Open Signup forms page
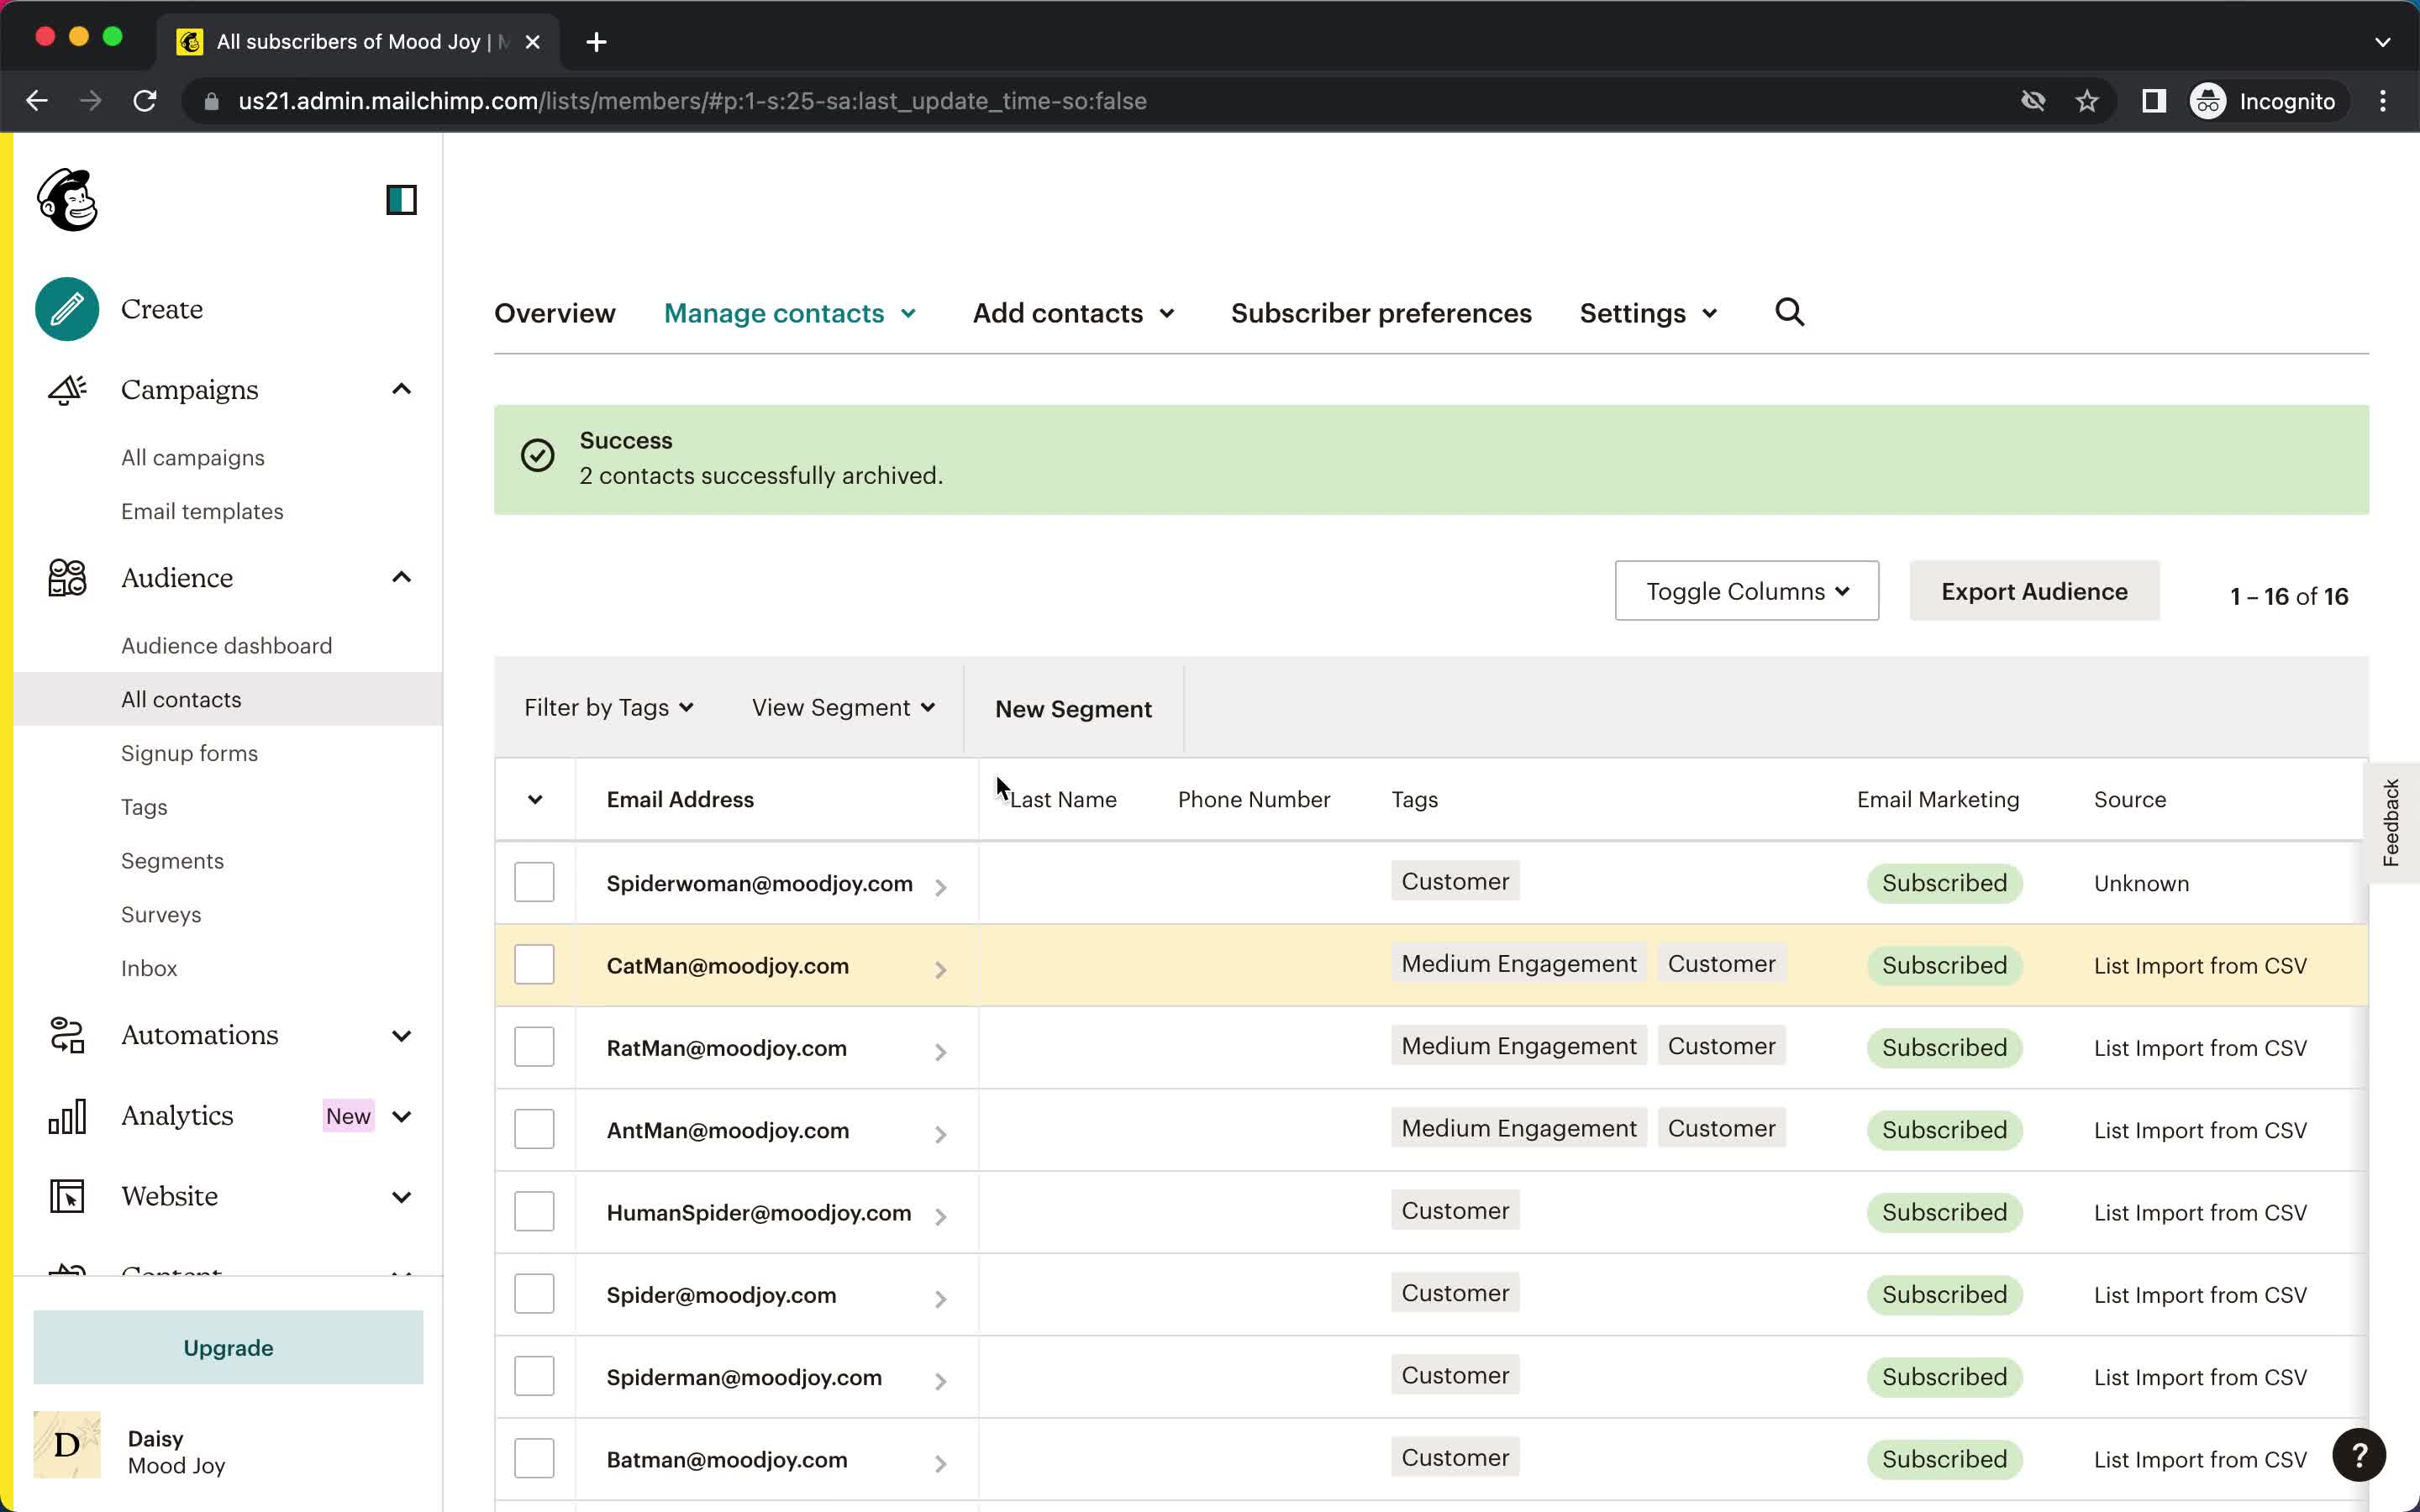 coord(189,753)
